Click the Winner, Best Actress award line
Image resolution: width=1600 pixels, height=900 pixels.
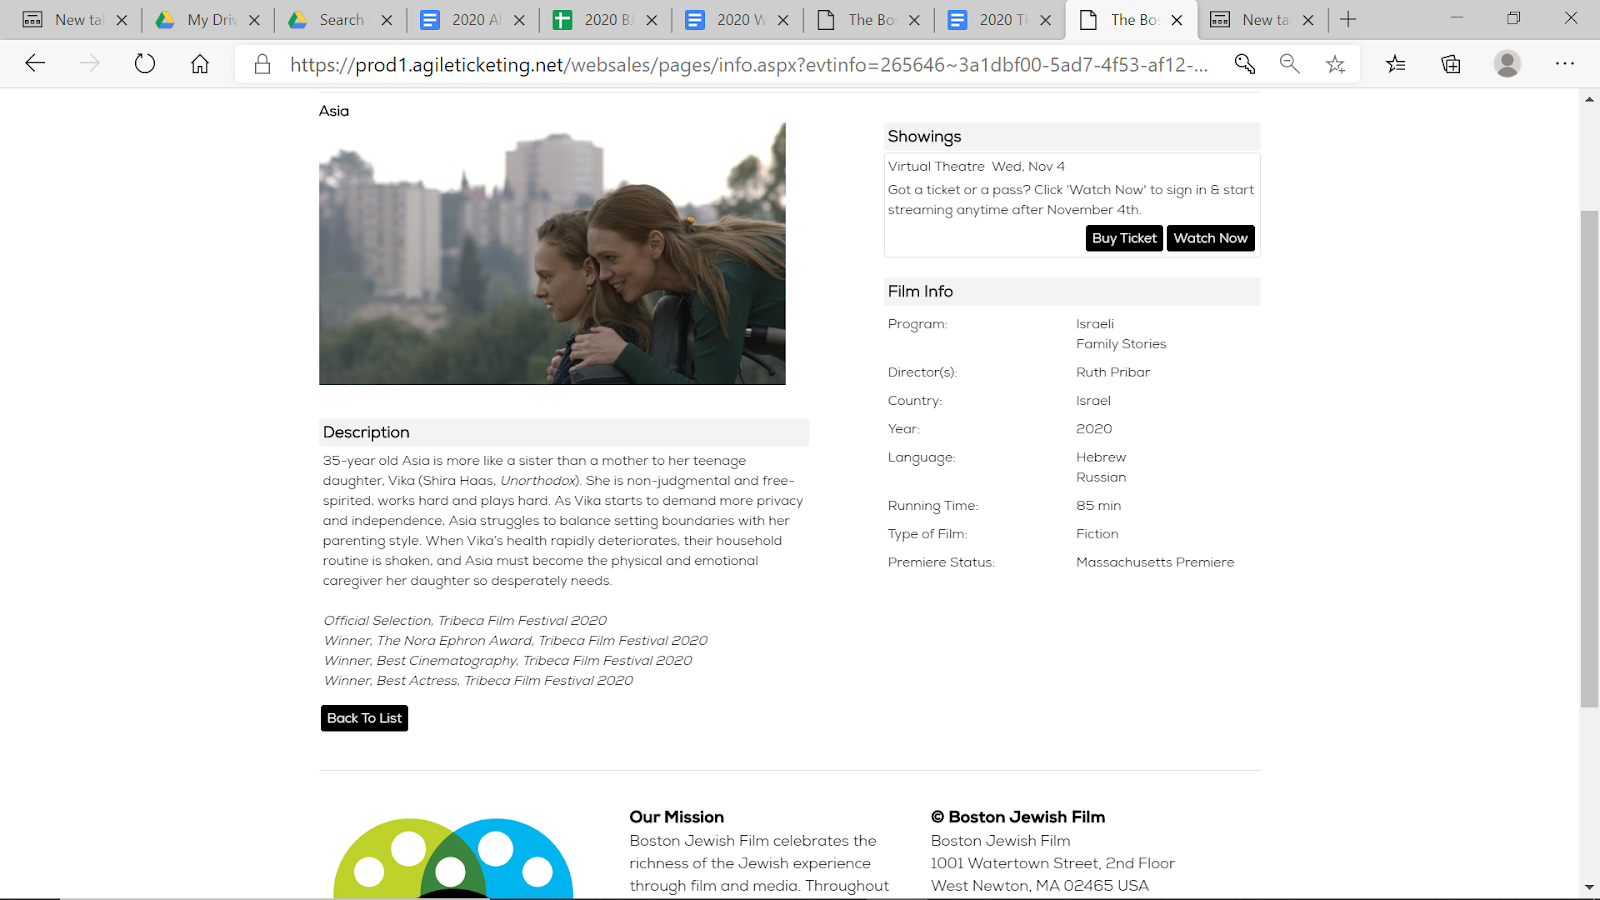pos(478,681)
